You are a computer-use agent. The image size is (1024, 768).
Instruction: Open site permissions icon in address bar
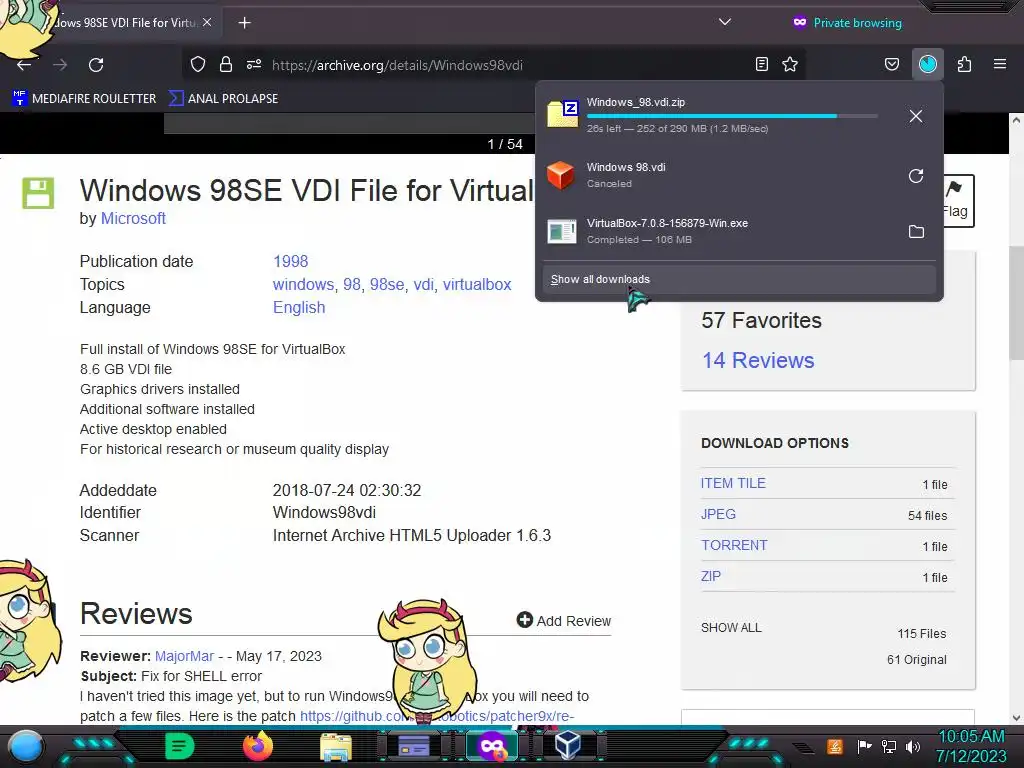tap(254, 64)
